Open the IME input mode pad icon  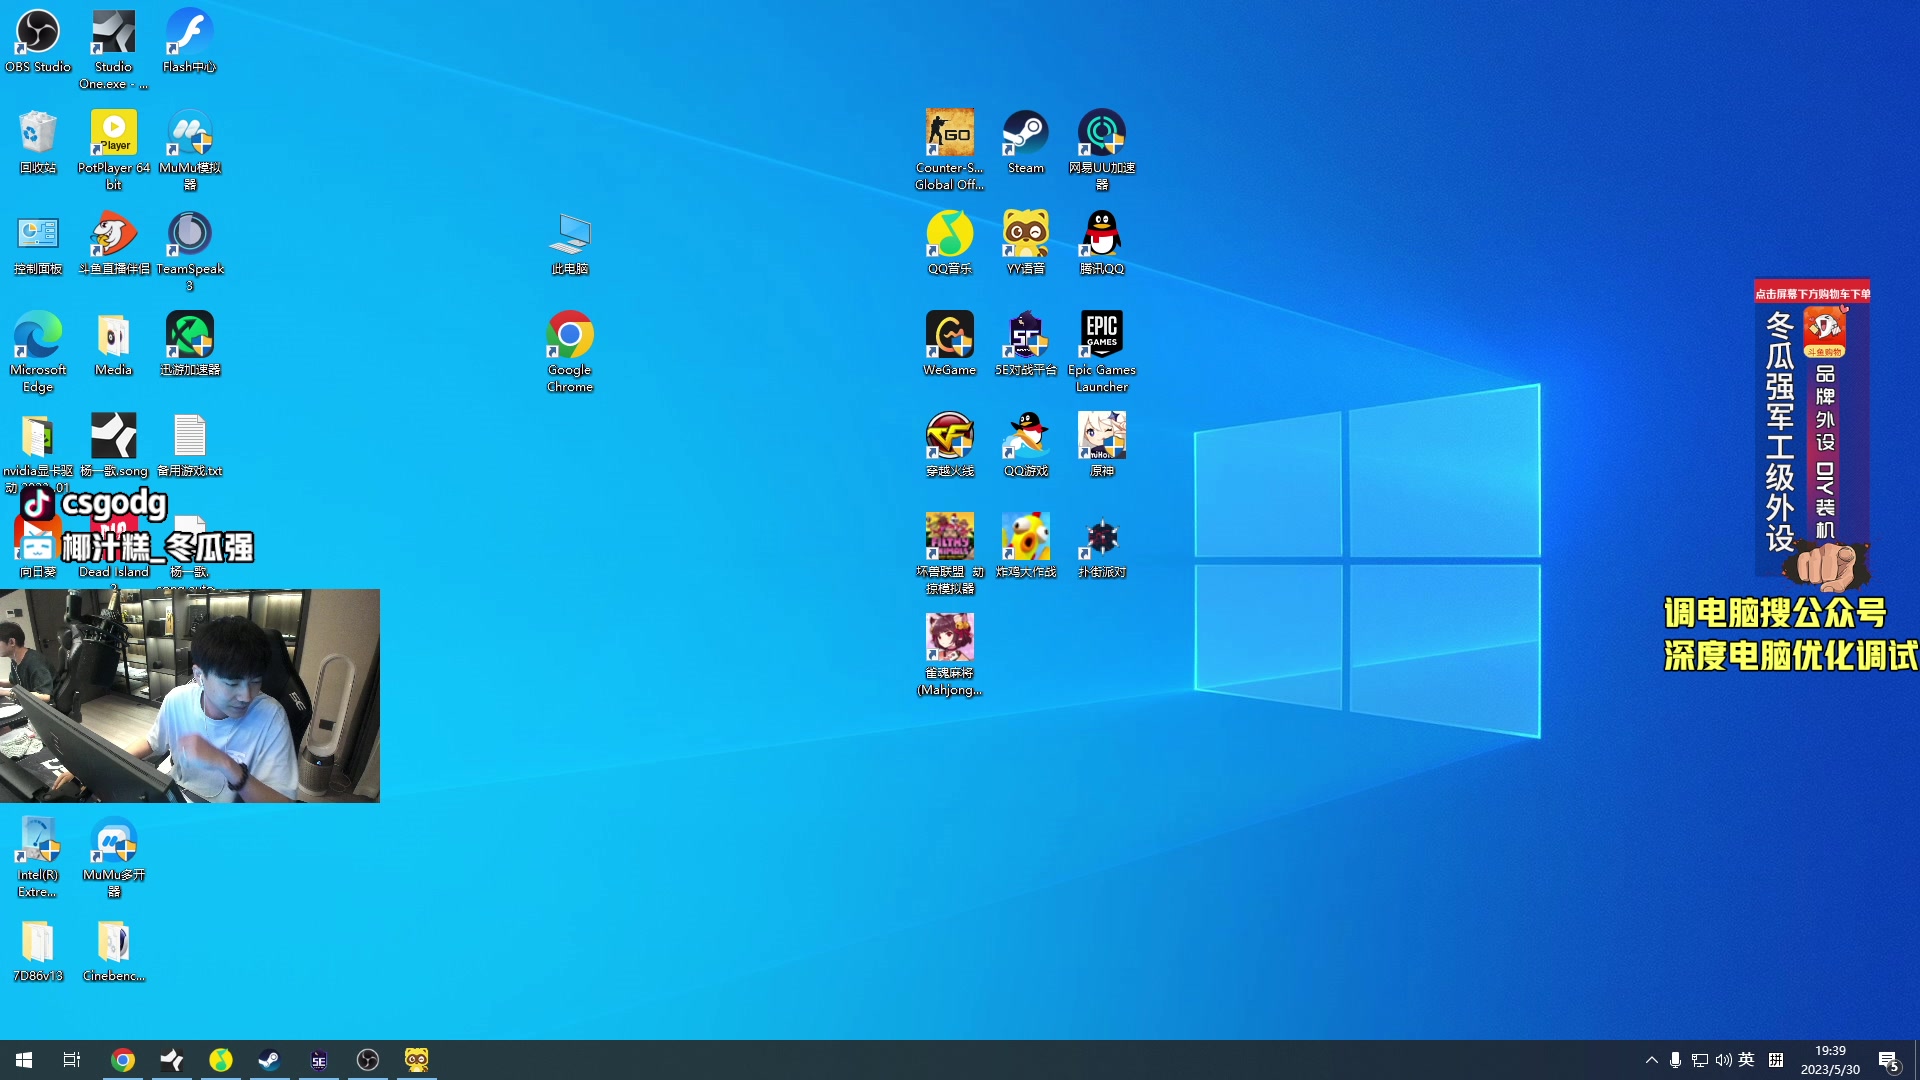1776,1060
